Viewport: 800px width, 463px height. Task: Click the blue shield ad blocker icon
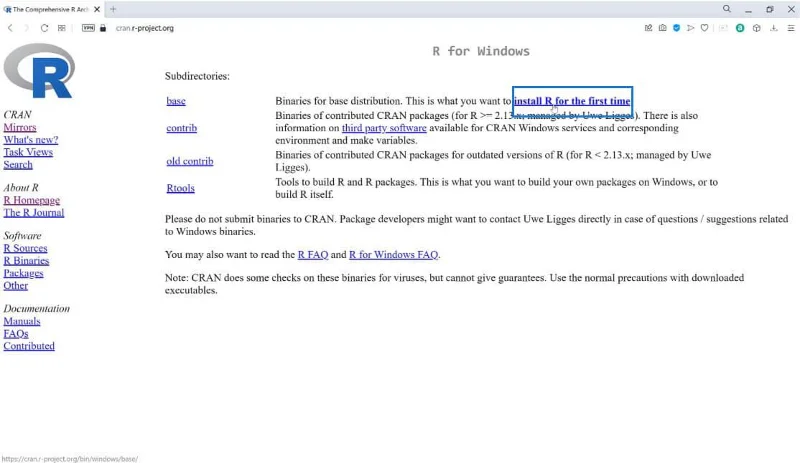pyautogui.click(x=677, y=28)
